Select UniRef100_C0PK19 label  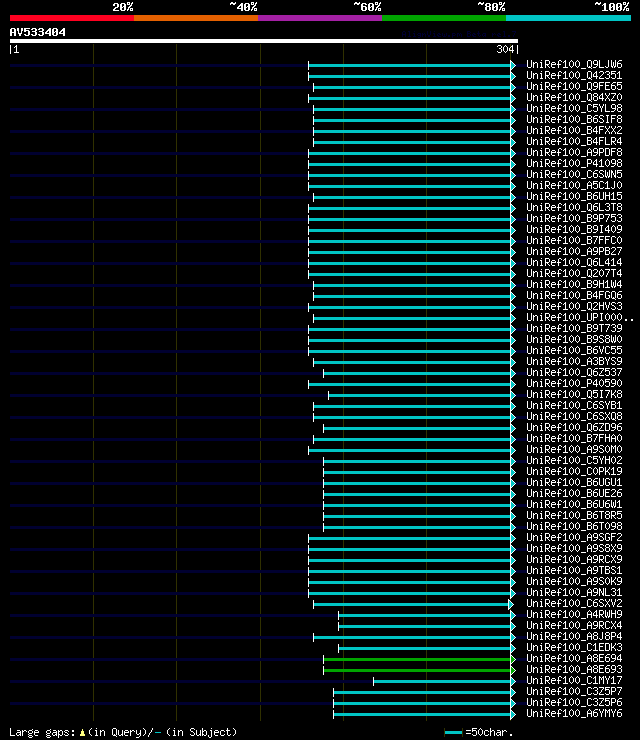(574, 471)
